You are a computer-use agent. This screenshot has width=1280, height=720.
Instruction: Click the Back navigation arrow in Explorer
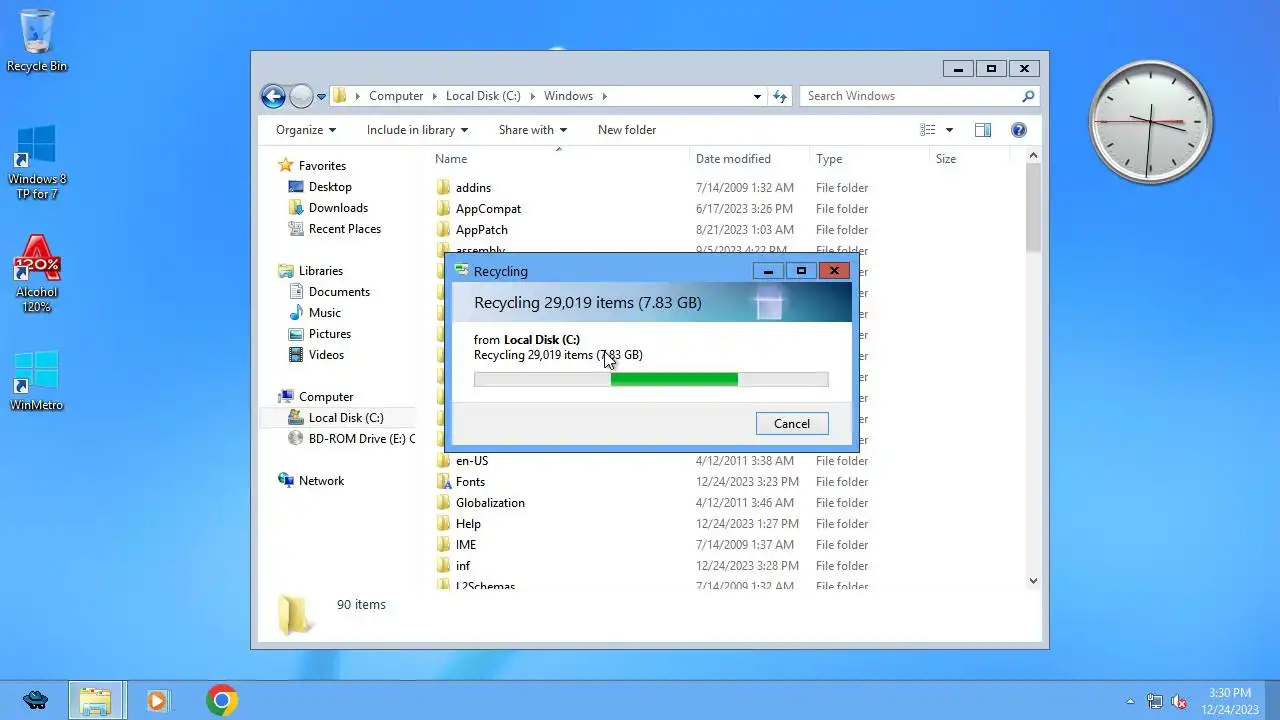pyautogui.click(x=273, y=96)
